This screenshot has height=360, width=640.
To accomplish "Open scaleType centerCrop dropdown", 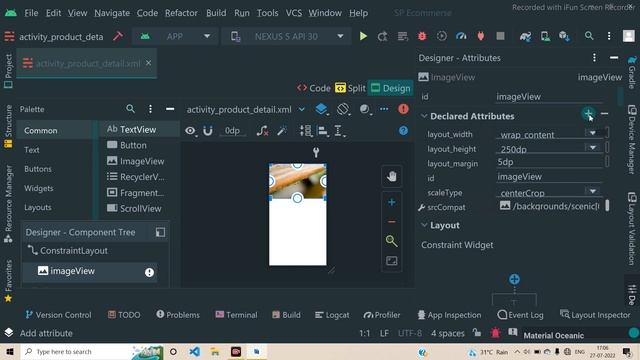I will click(x=593, y=191).
